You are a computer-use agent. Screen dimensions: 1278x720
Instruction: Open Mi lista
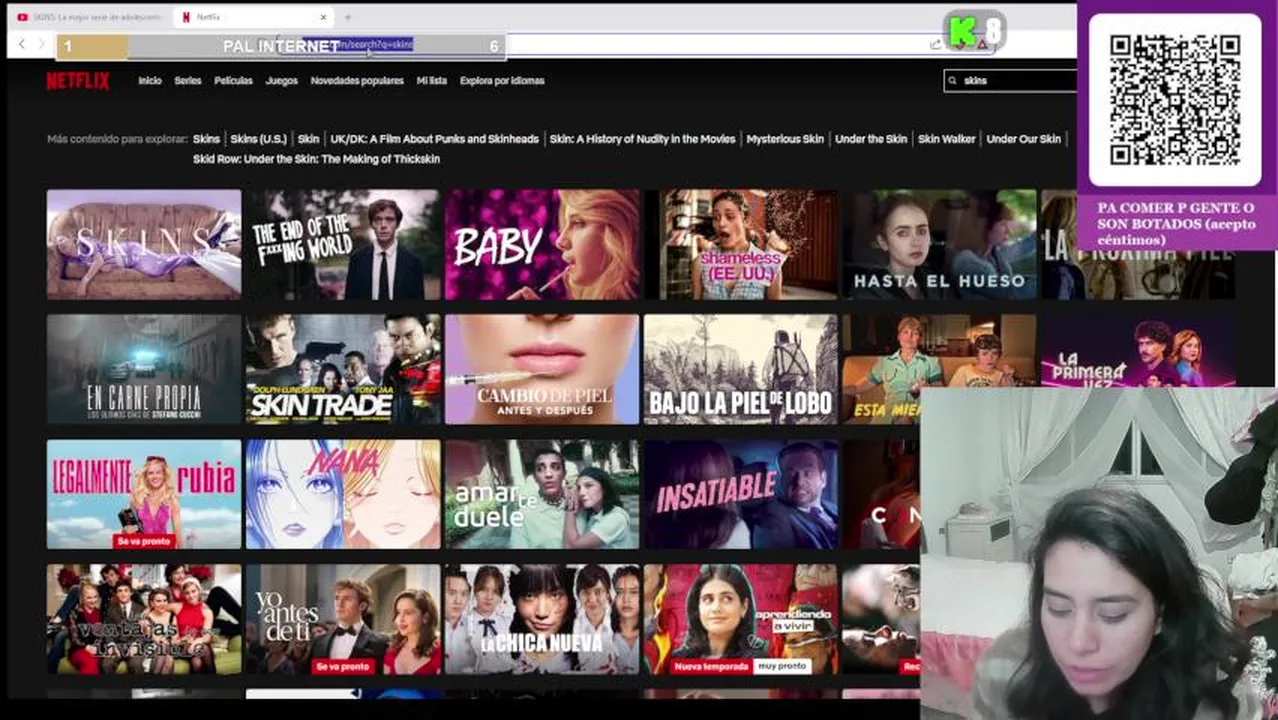[432, 81]
